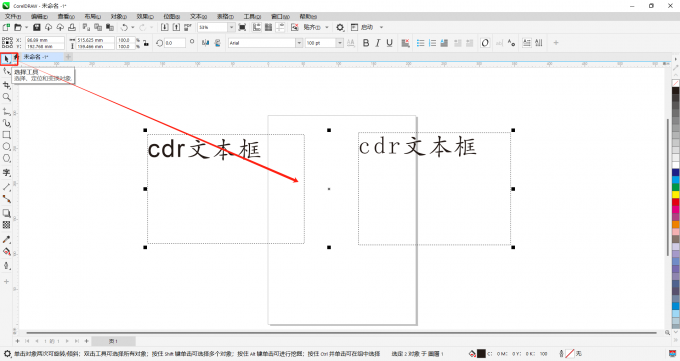Open the Edit (编辑) menu
The height and width of the screenshot is (361, 680).
pos(39,16)
